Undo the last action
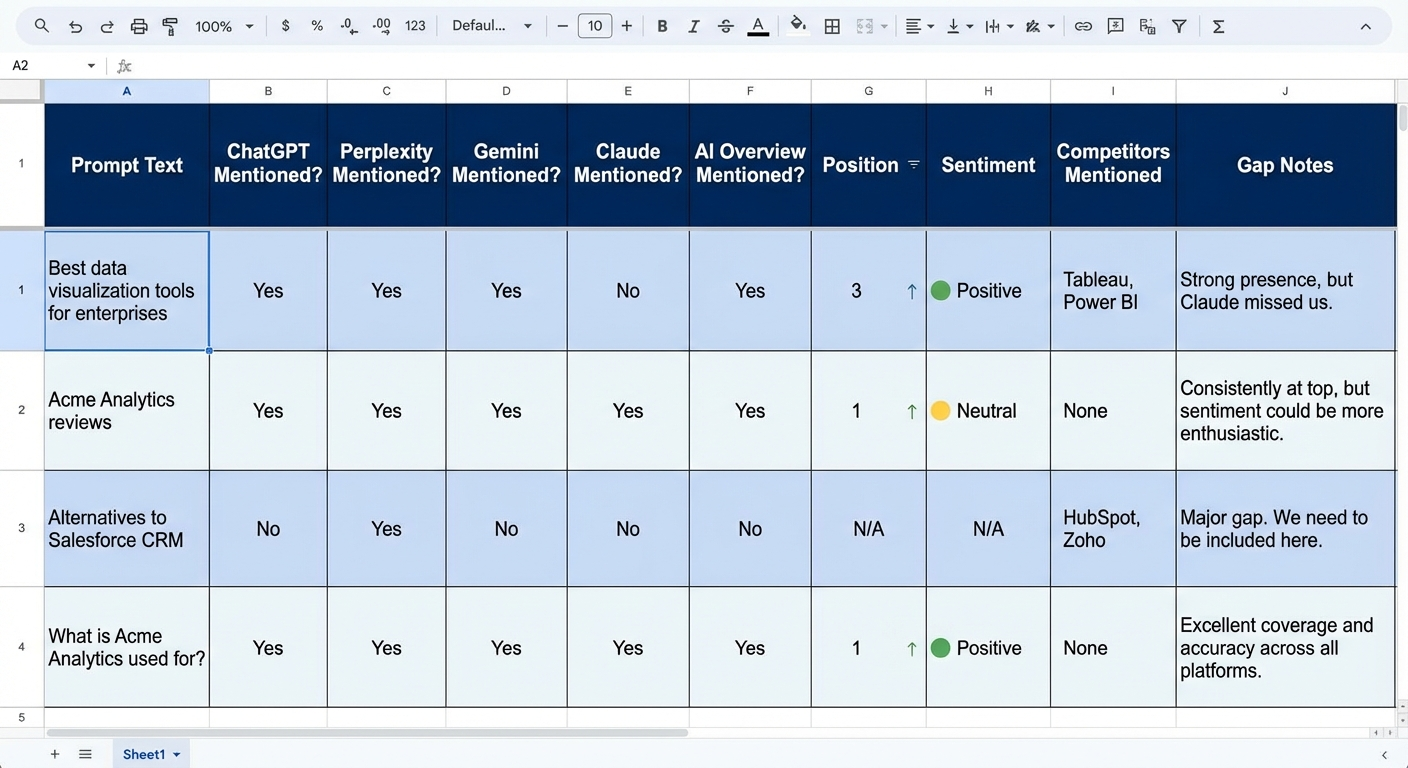1408x768 pixels. 75,26
